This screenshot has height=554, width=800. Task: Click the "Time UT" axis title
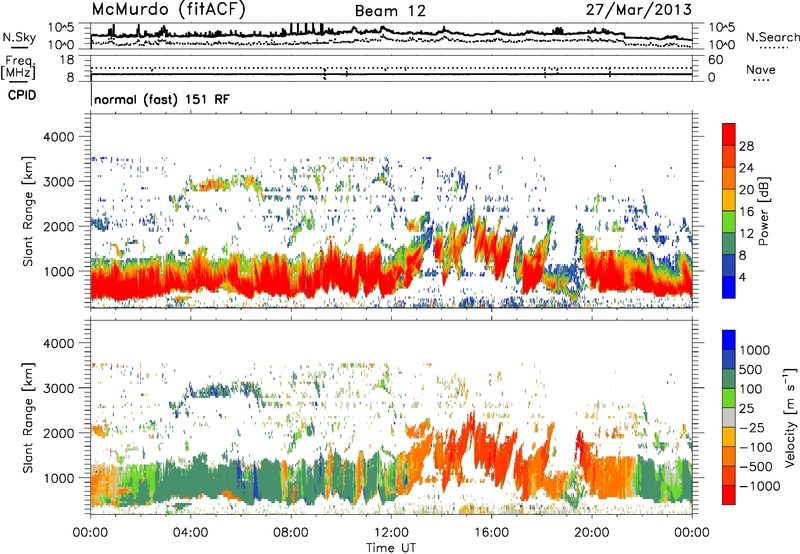(x=391, y=548)
